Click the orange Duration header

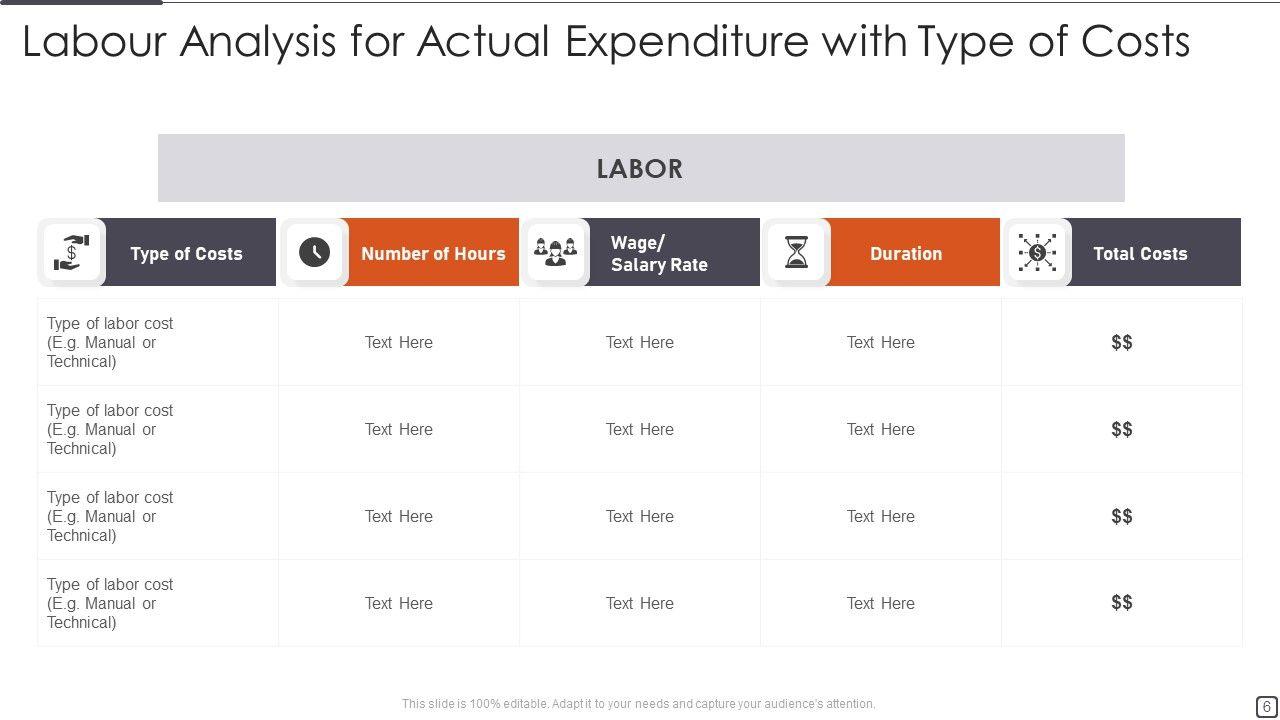click(906, 254)
